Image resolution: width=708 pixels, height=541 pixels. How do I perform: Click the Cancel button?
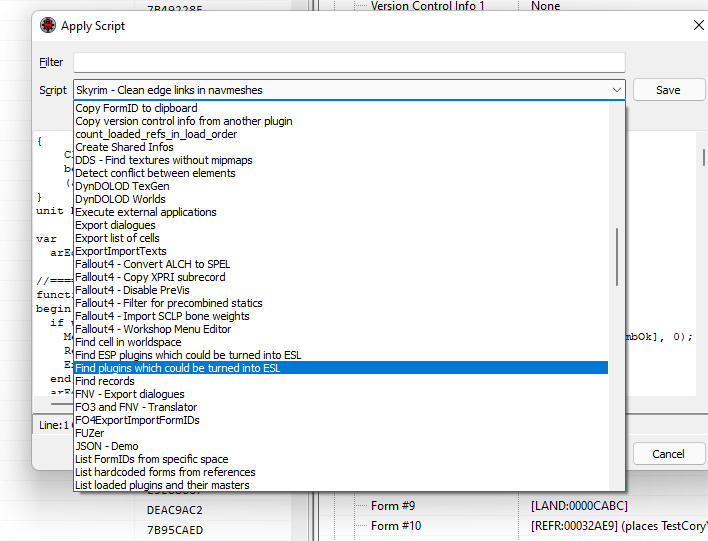point(668,454)
